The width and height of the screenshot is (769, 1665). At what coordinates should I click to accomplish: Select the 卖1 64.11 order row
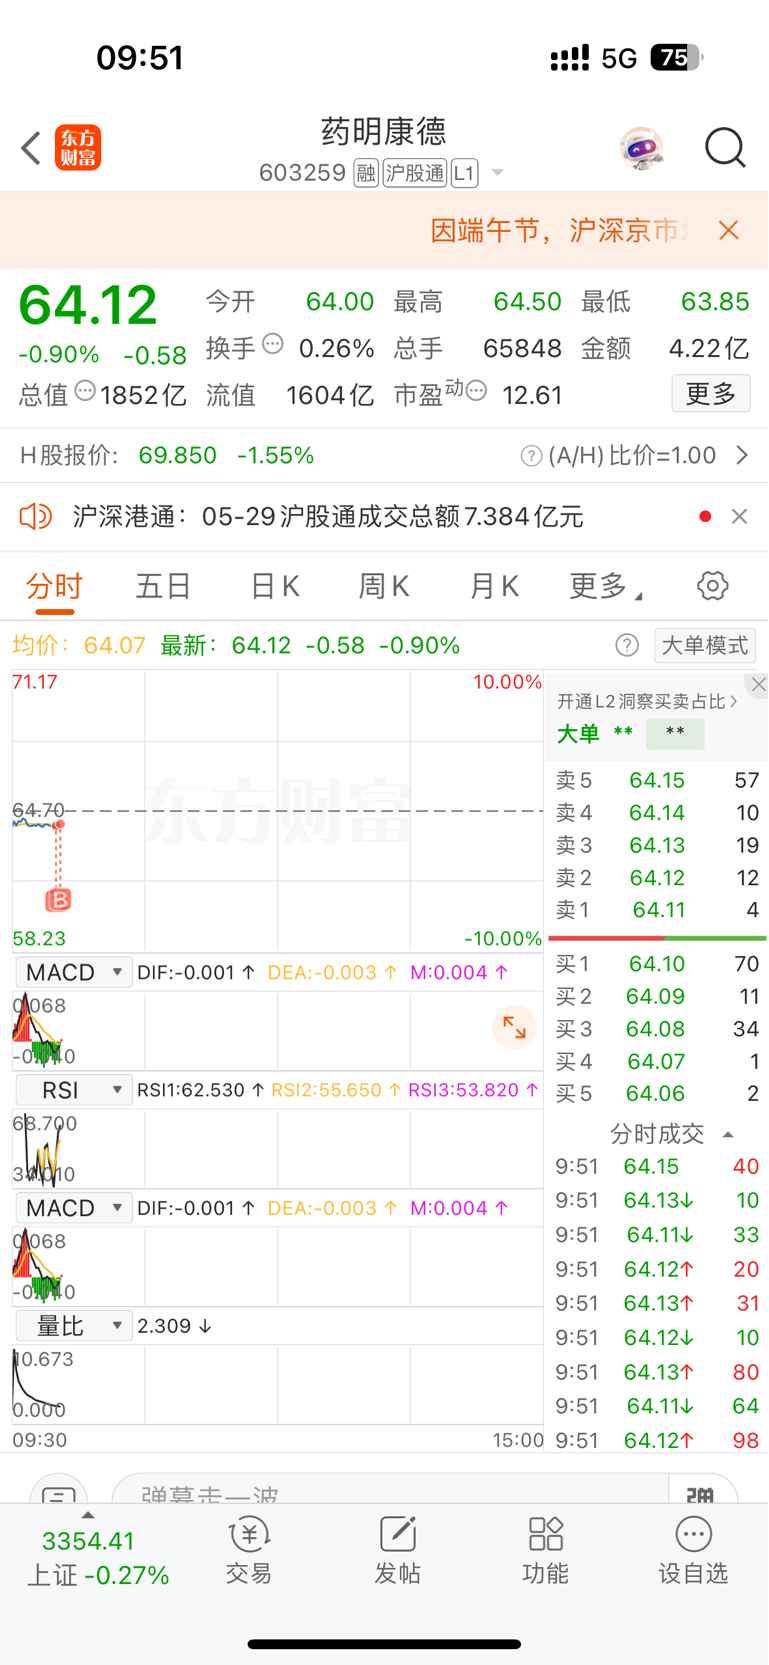(657, 910)
